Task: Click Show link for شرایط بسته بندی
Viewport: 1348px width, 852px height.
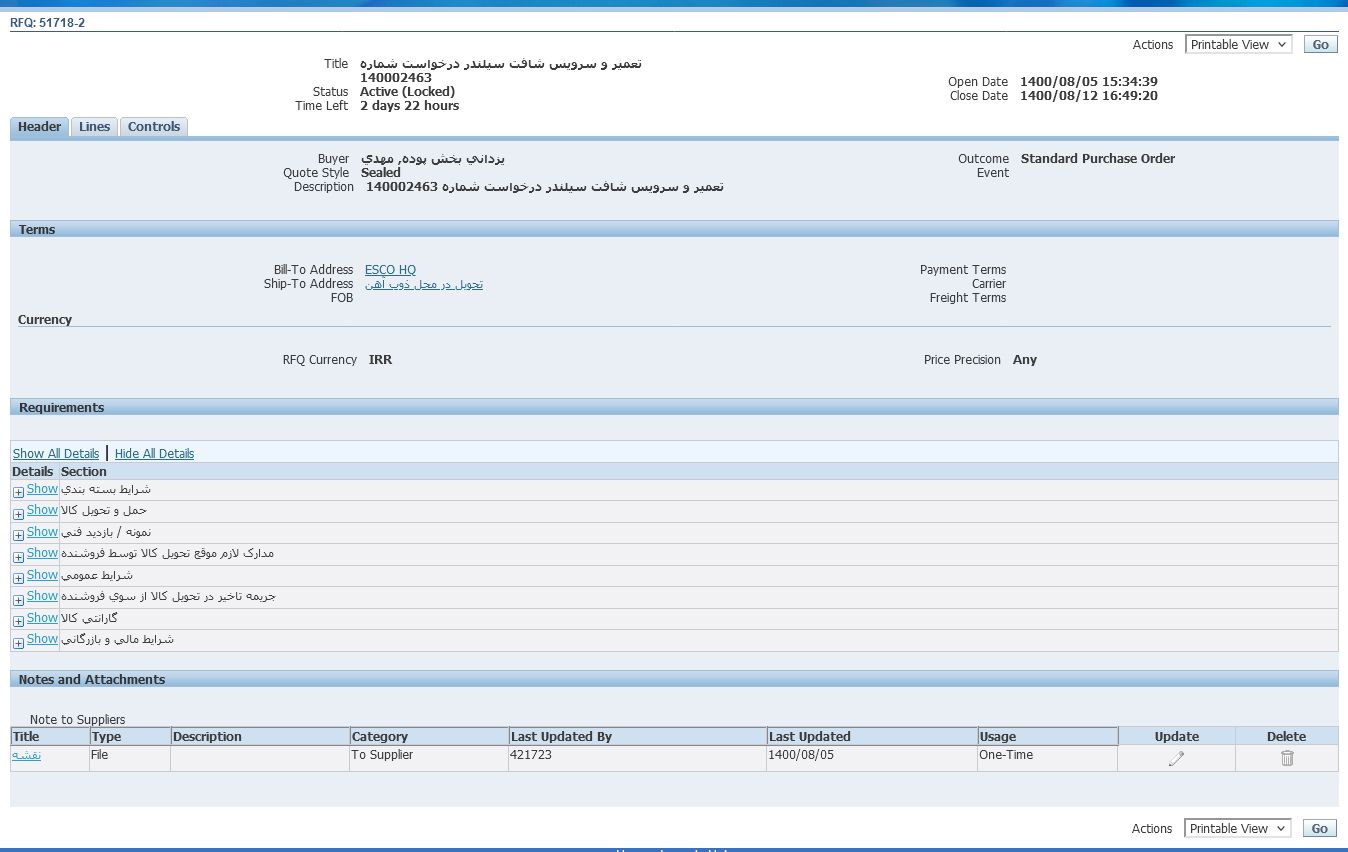Action: 42,489
